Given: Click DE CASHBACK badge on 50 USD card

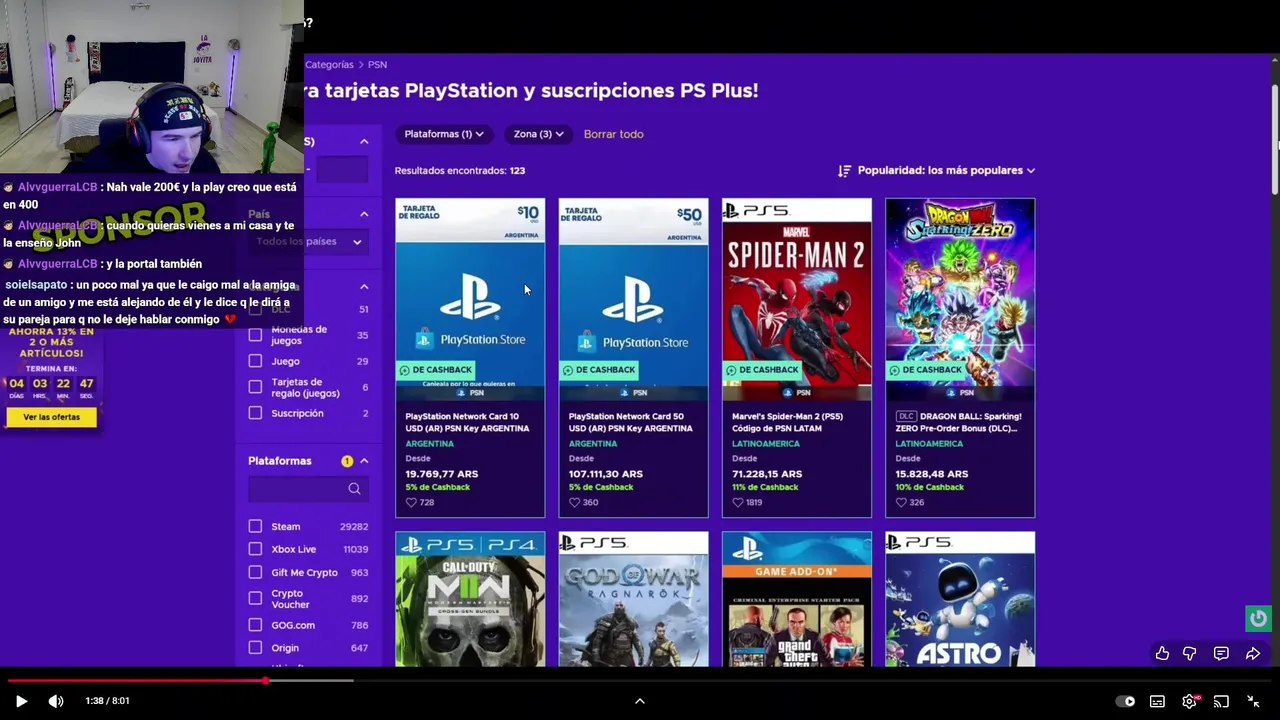Looking at the screenshot, I should 599,370.
